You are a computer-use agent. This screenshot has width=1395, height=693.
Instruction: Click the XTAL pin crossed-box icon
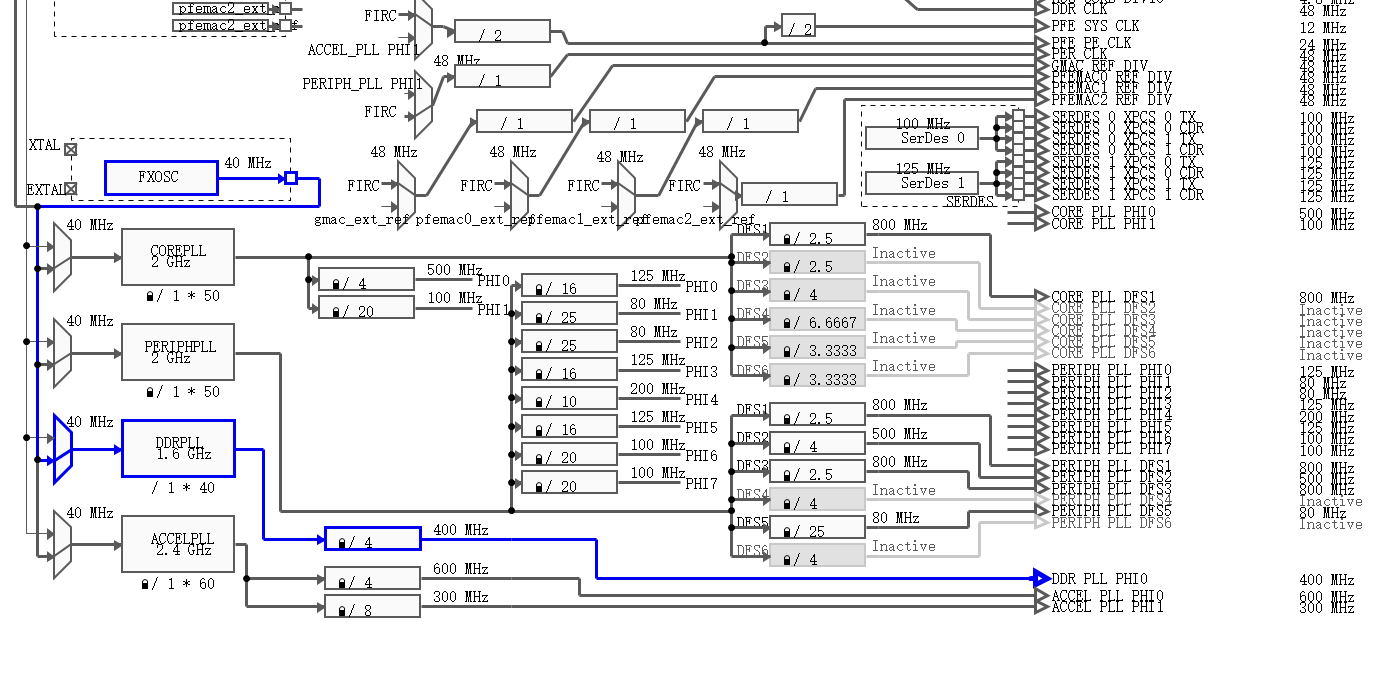pos(70,149)
